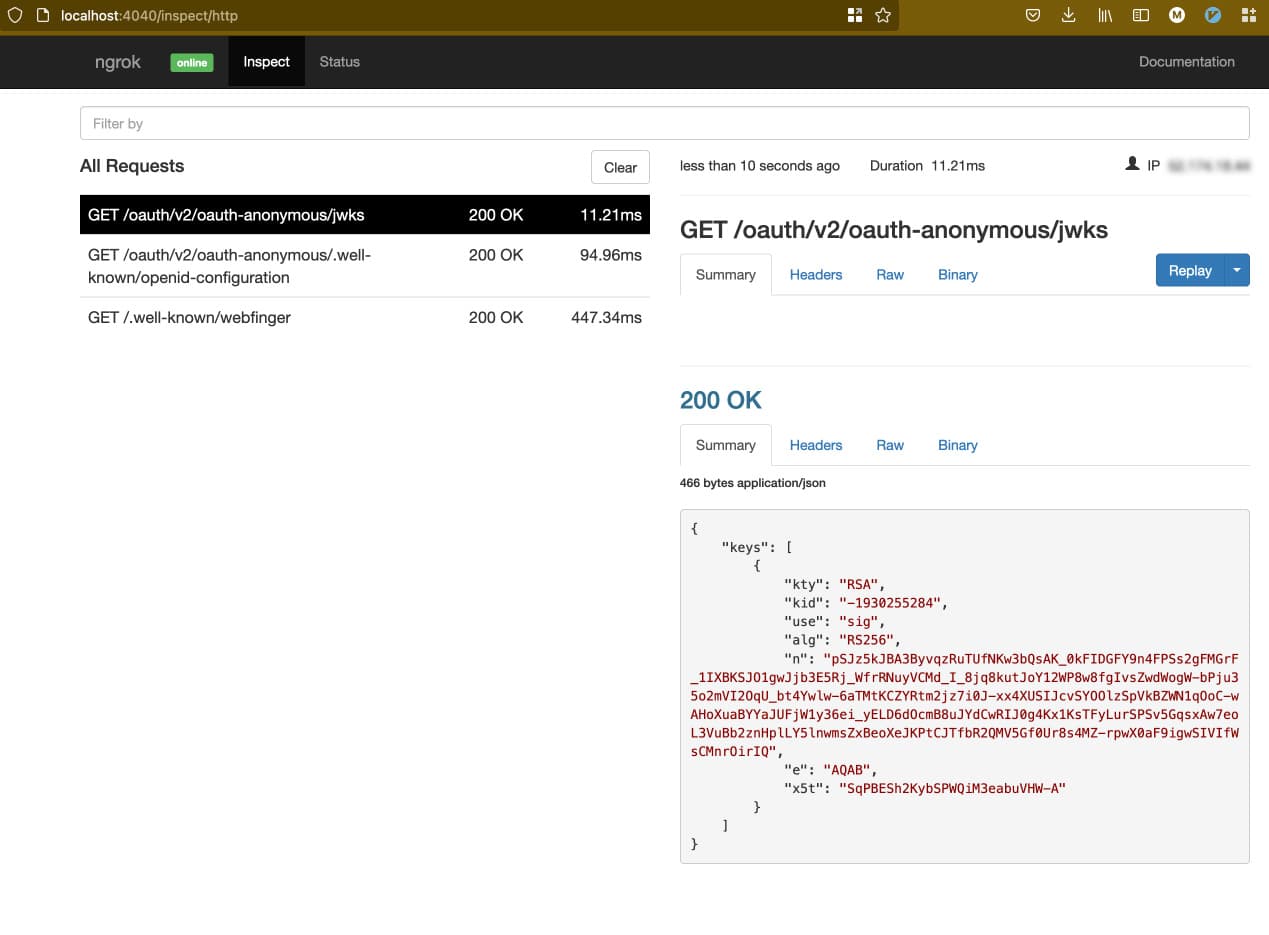
Task: Toggle the reader sidebar icon
Action: point(1140,15)
